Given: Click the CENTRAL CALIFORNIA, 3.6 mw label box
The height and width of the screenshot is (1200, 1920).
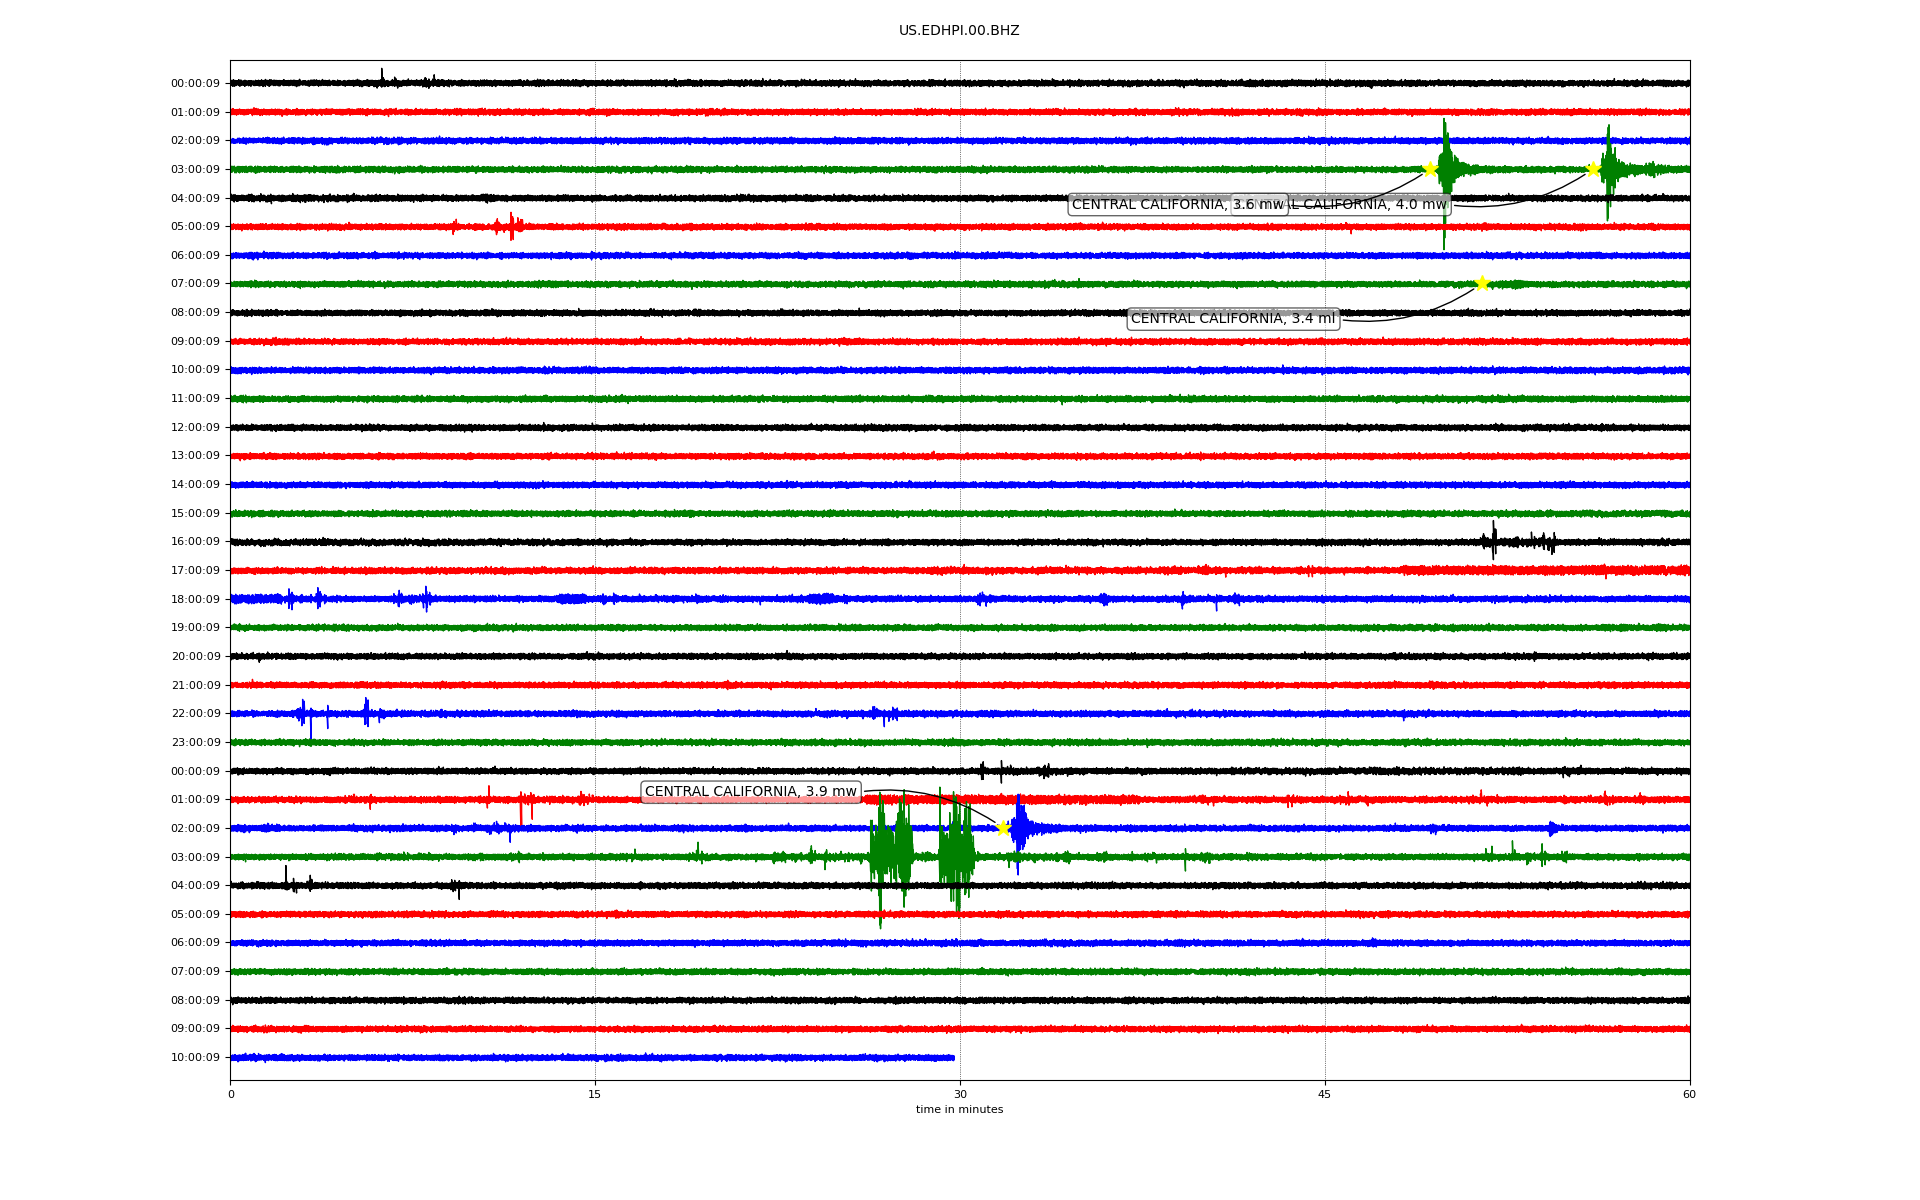Looking at the screenshot, I should (x=1150, y=205).
